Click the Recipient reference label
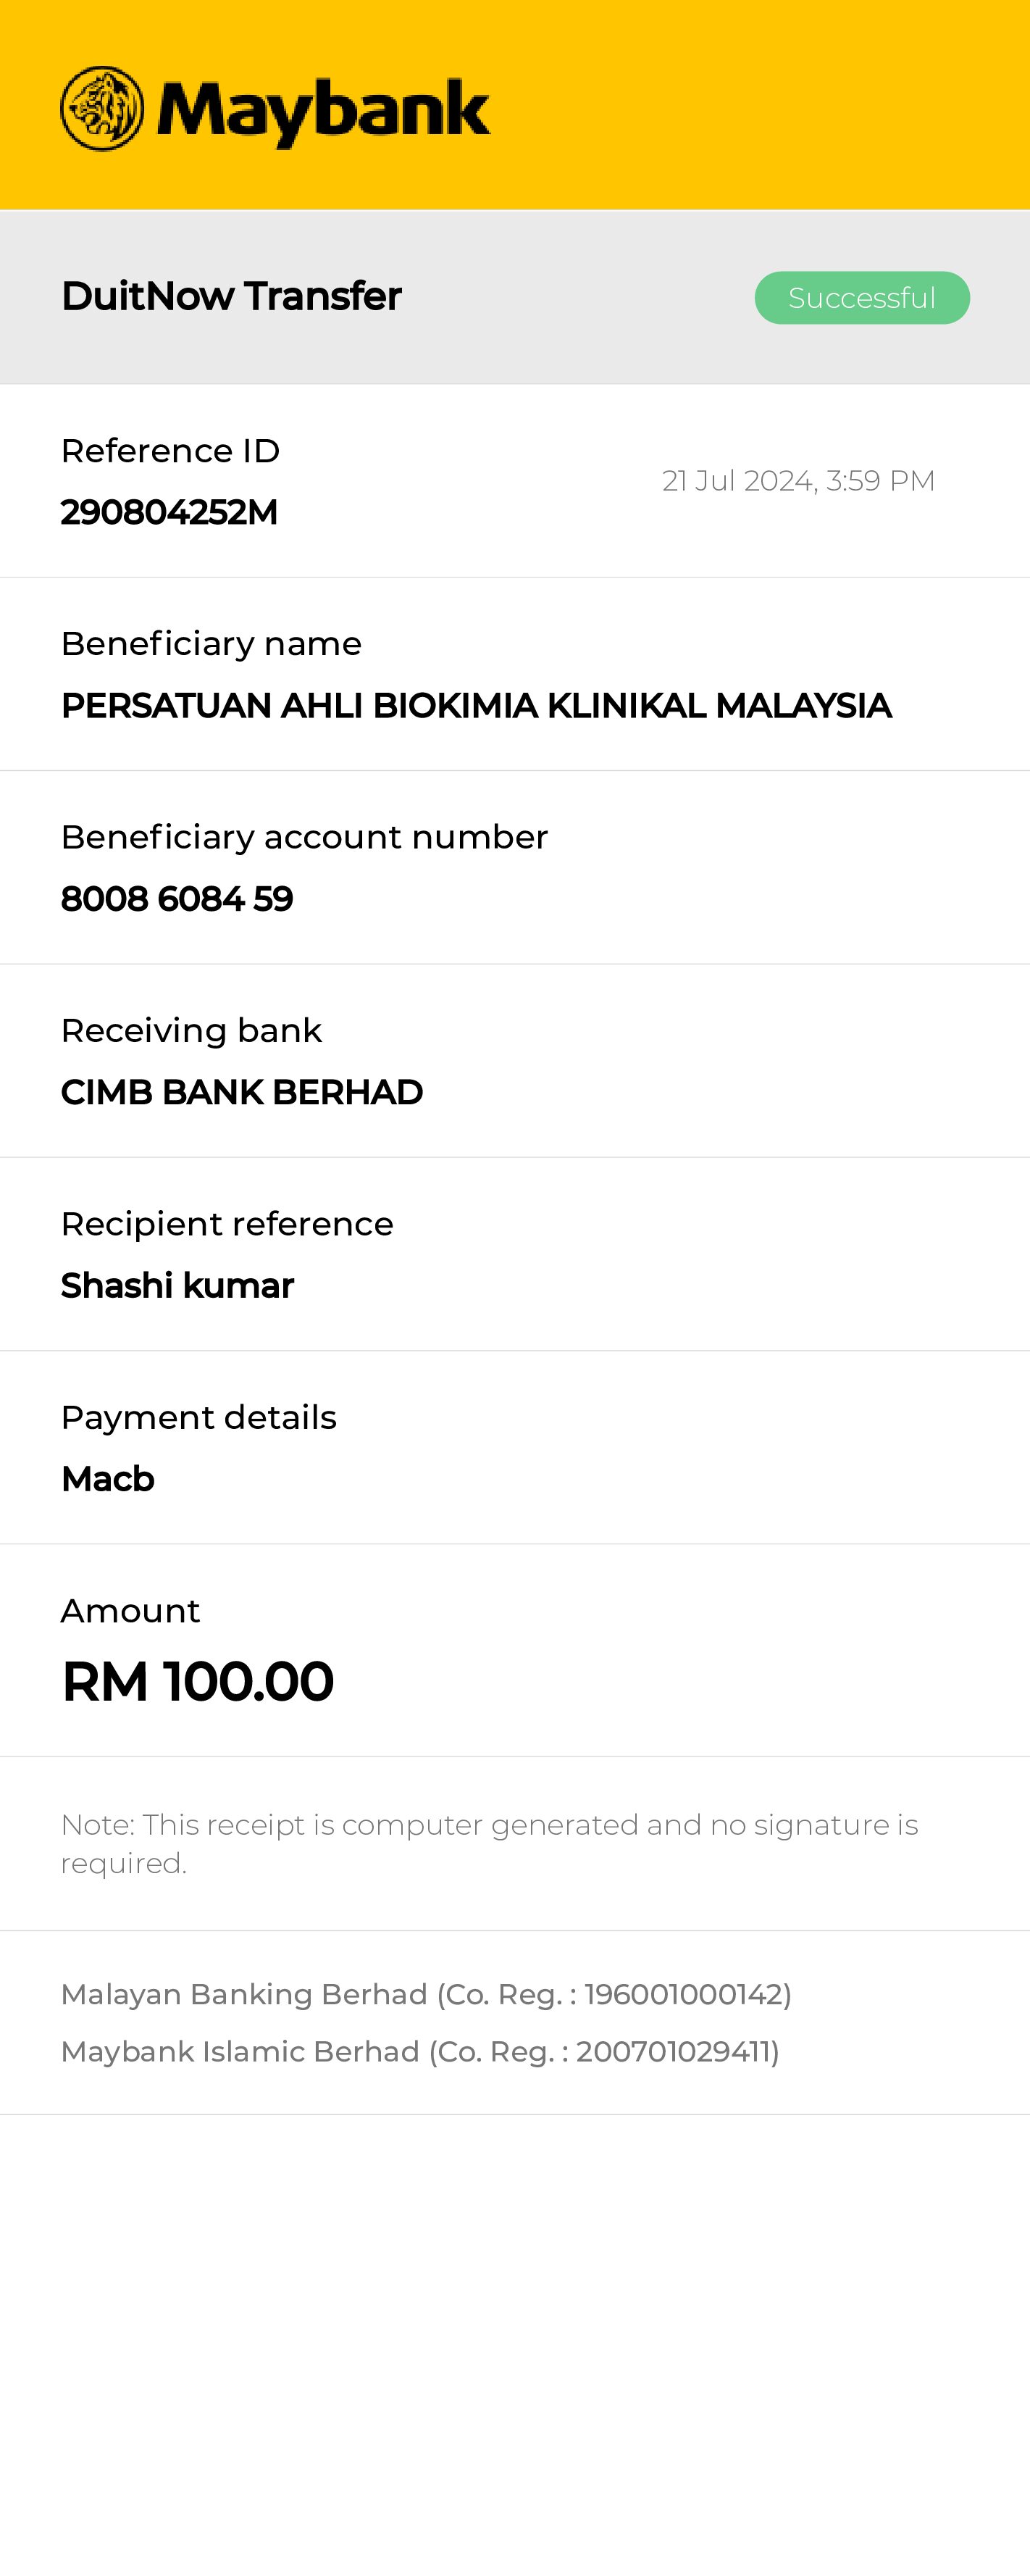Viewport: 1030px width, 2576px height. point(227,1224)
